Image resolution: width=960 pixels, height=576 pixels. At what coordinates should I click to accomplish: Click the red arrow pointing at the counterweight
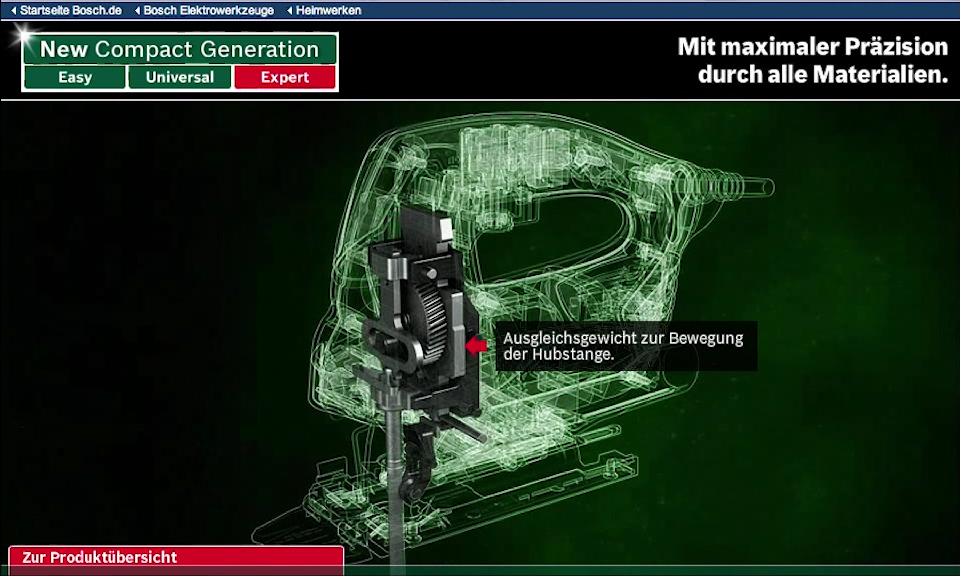[x=477, y=345]
